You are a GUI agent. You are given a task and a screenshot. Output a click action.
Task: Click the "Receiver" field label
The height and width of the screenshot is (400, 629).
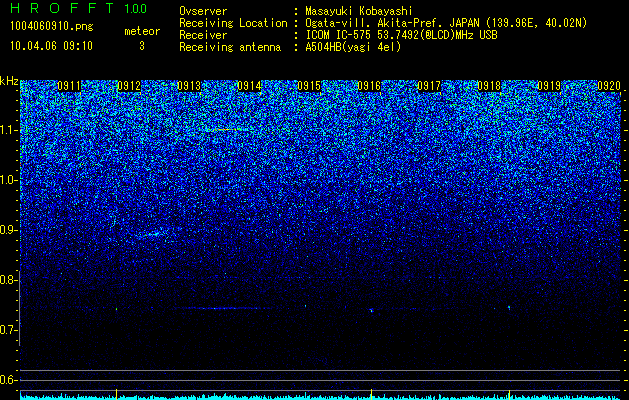[203, 35]
